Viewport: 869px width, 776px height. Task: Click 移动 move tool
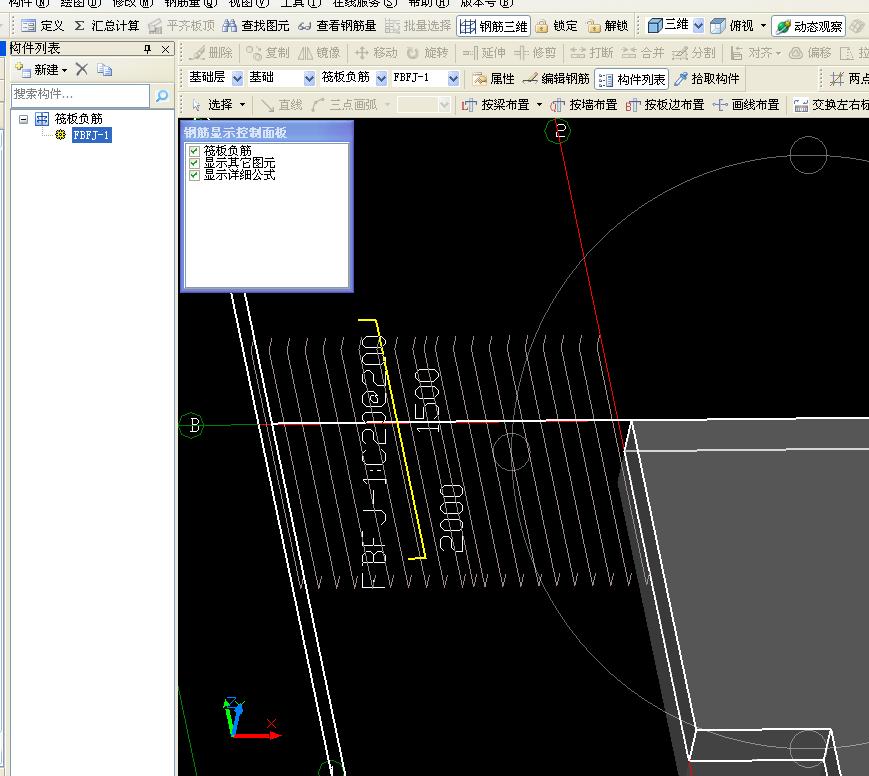376,53
